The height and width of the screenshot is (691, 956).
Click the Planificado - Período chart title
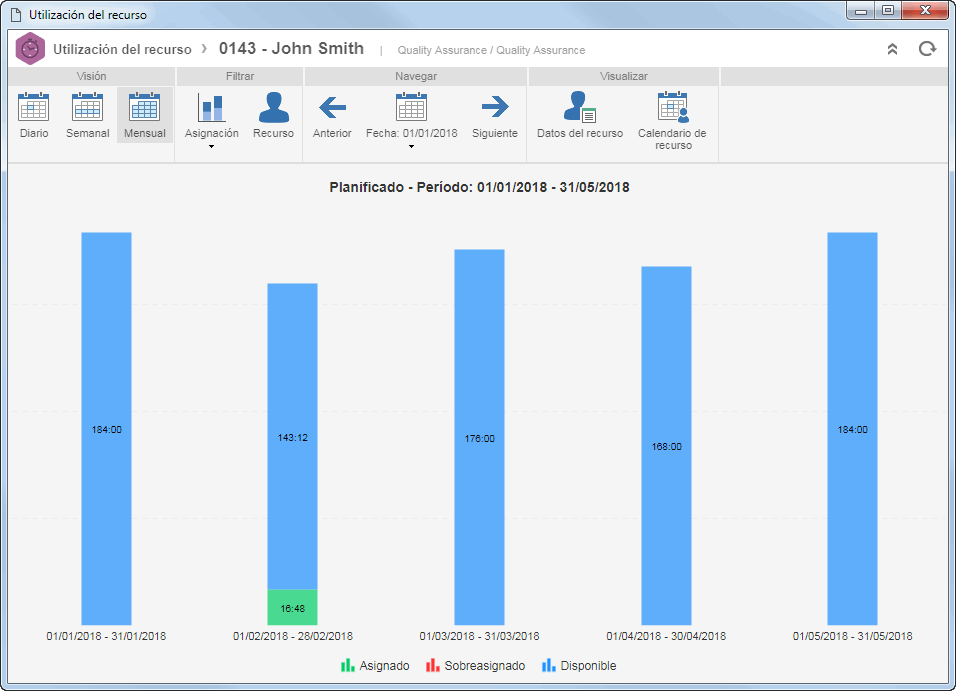click(x=479, y=187)
